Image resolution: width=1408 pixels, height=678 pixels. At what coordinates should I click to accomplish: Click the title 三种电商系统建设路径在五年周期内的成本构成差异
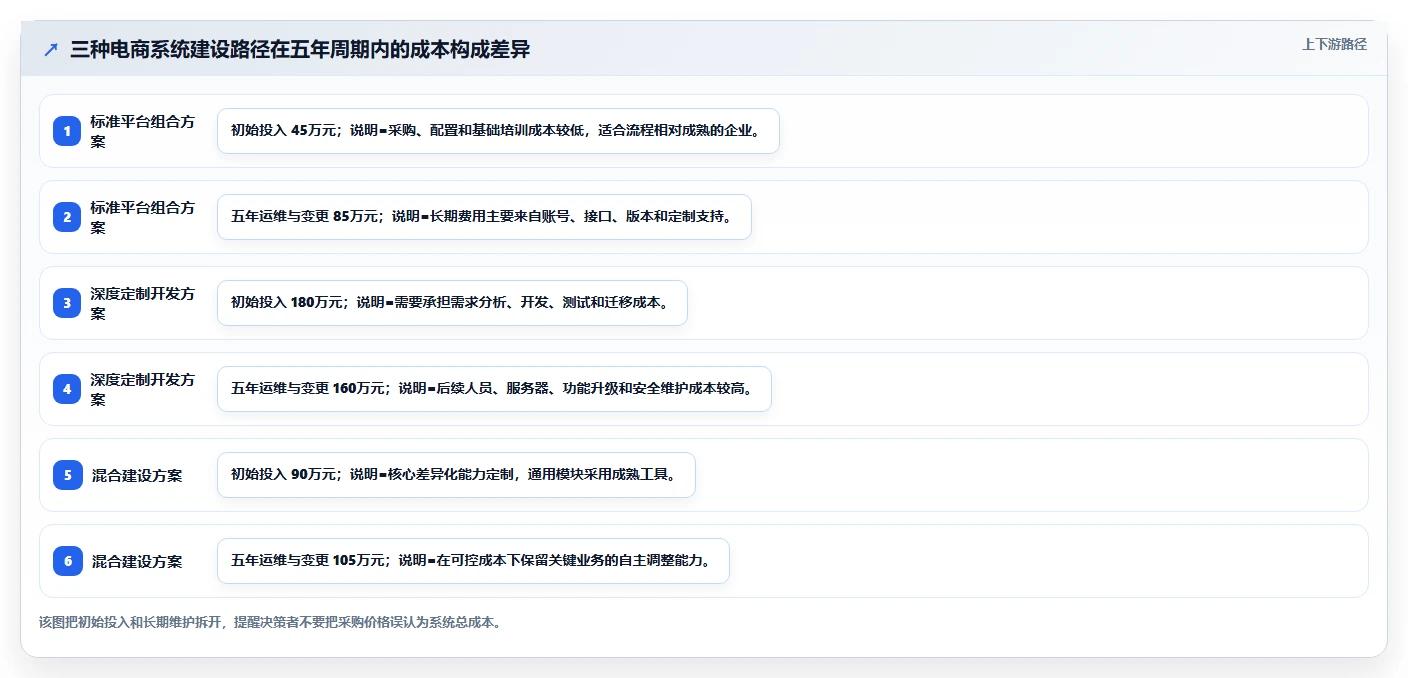300,50
